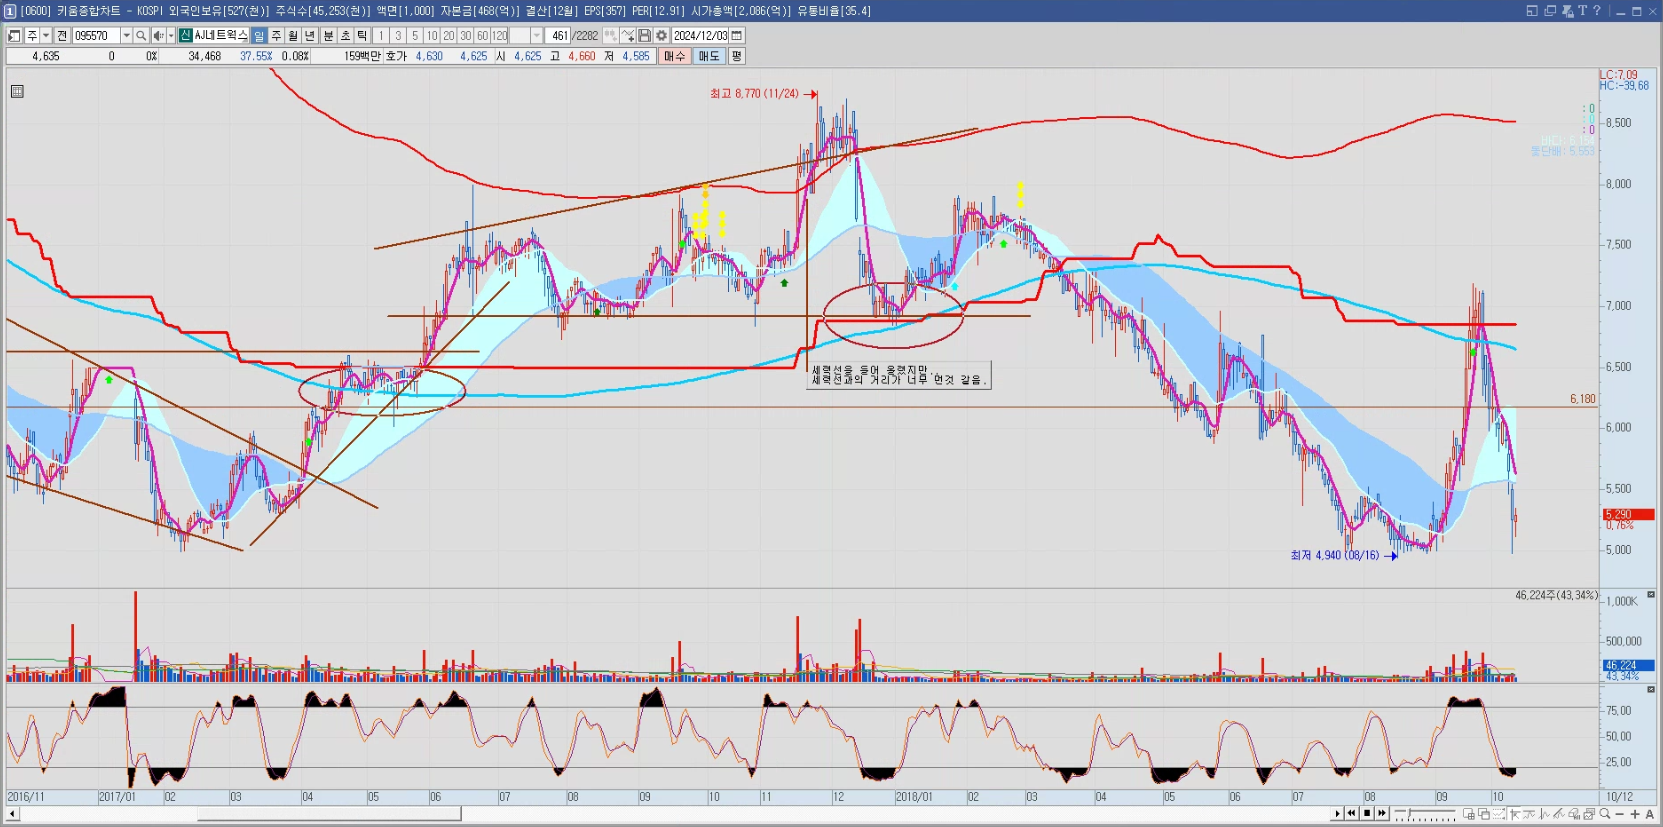Viewport: 1663px width, 827px height.
Task: Click scrollbar left arrow at bottom
Action: 13,814
